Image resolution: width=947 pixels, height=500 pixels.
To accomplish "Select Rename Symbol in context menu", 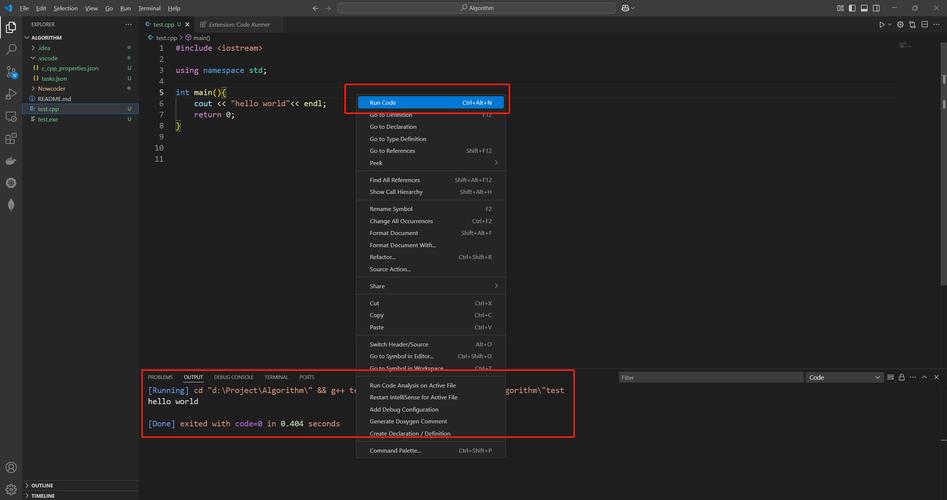I will point(431,209).
